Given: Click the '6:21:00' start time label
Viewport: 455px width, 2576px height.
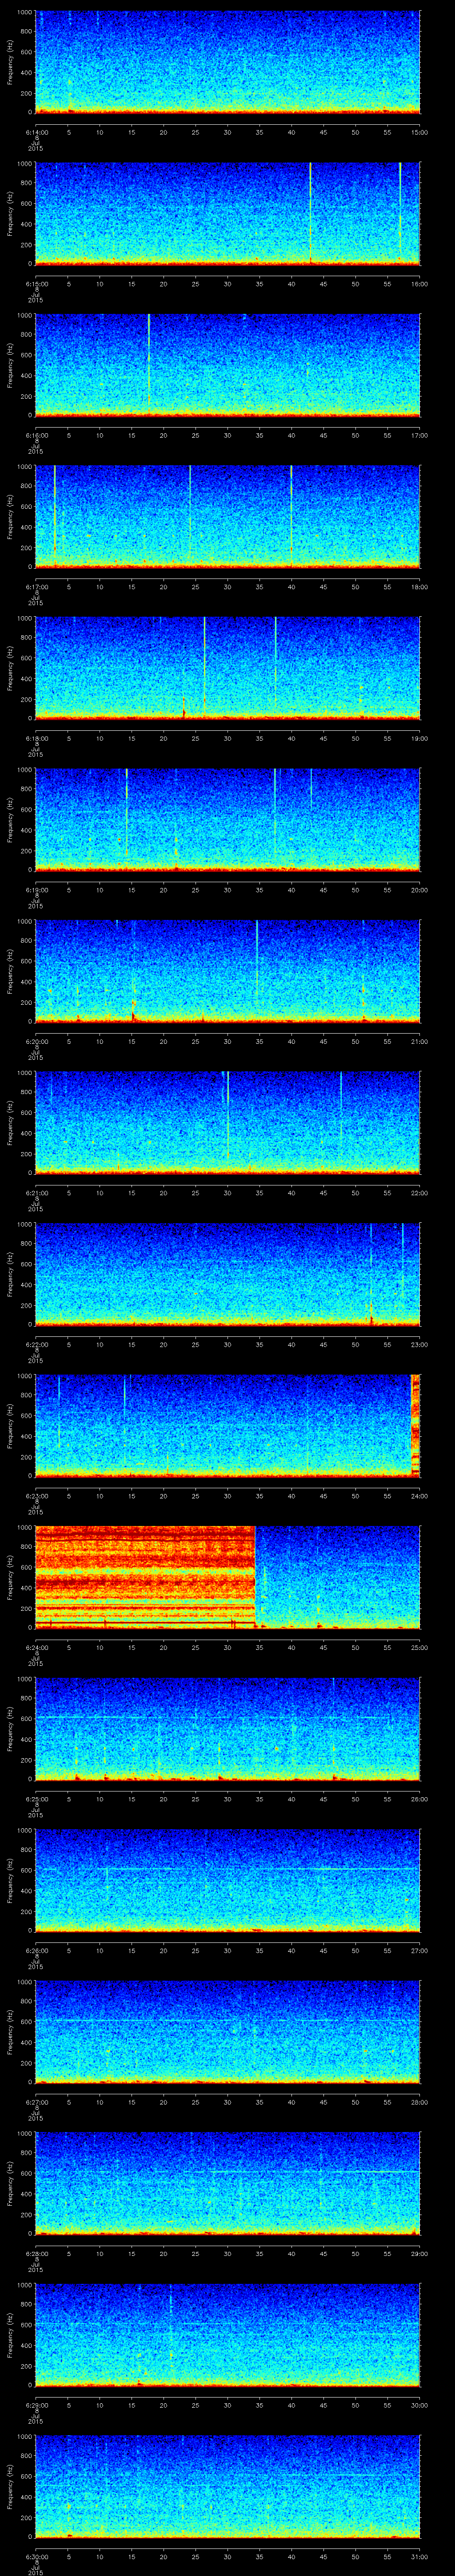Looking at the screenshot, I should 37,1193.
